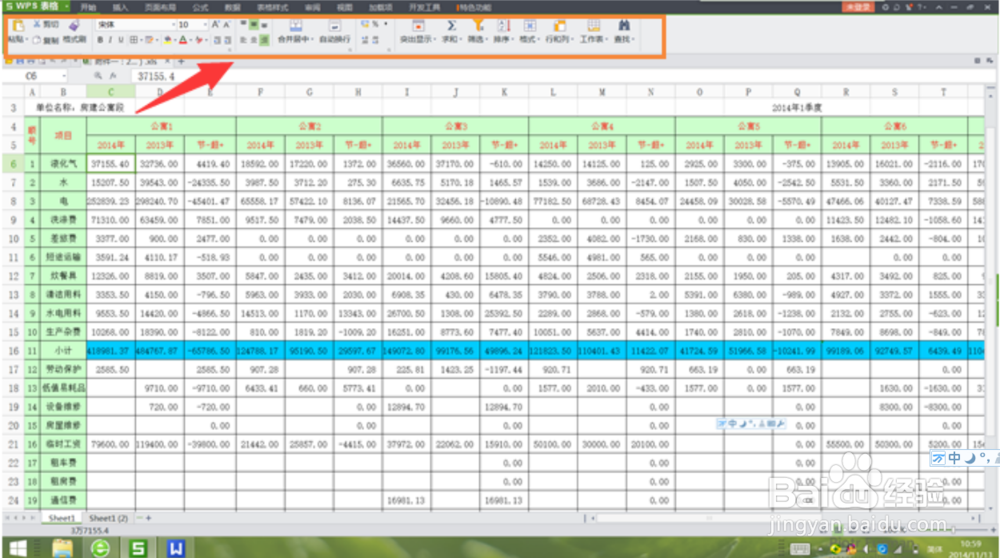This screenshot has height=558, width=1000.
Task: Switch to the 插入 (Insert) tab
Action: pyautogui.click(x=120, y=8)
